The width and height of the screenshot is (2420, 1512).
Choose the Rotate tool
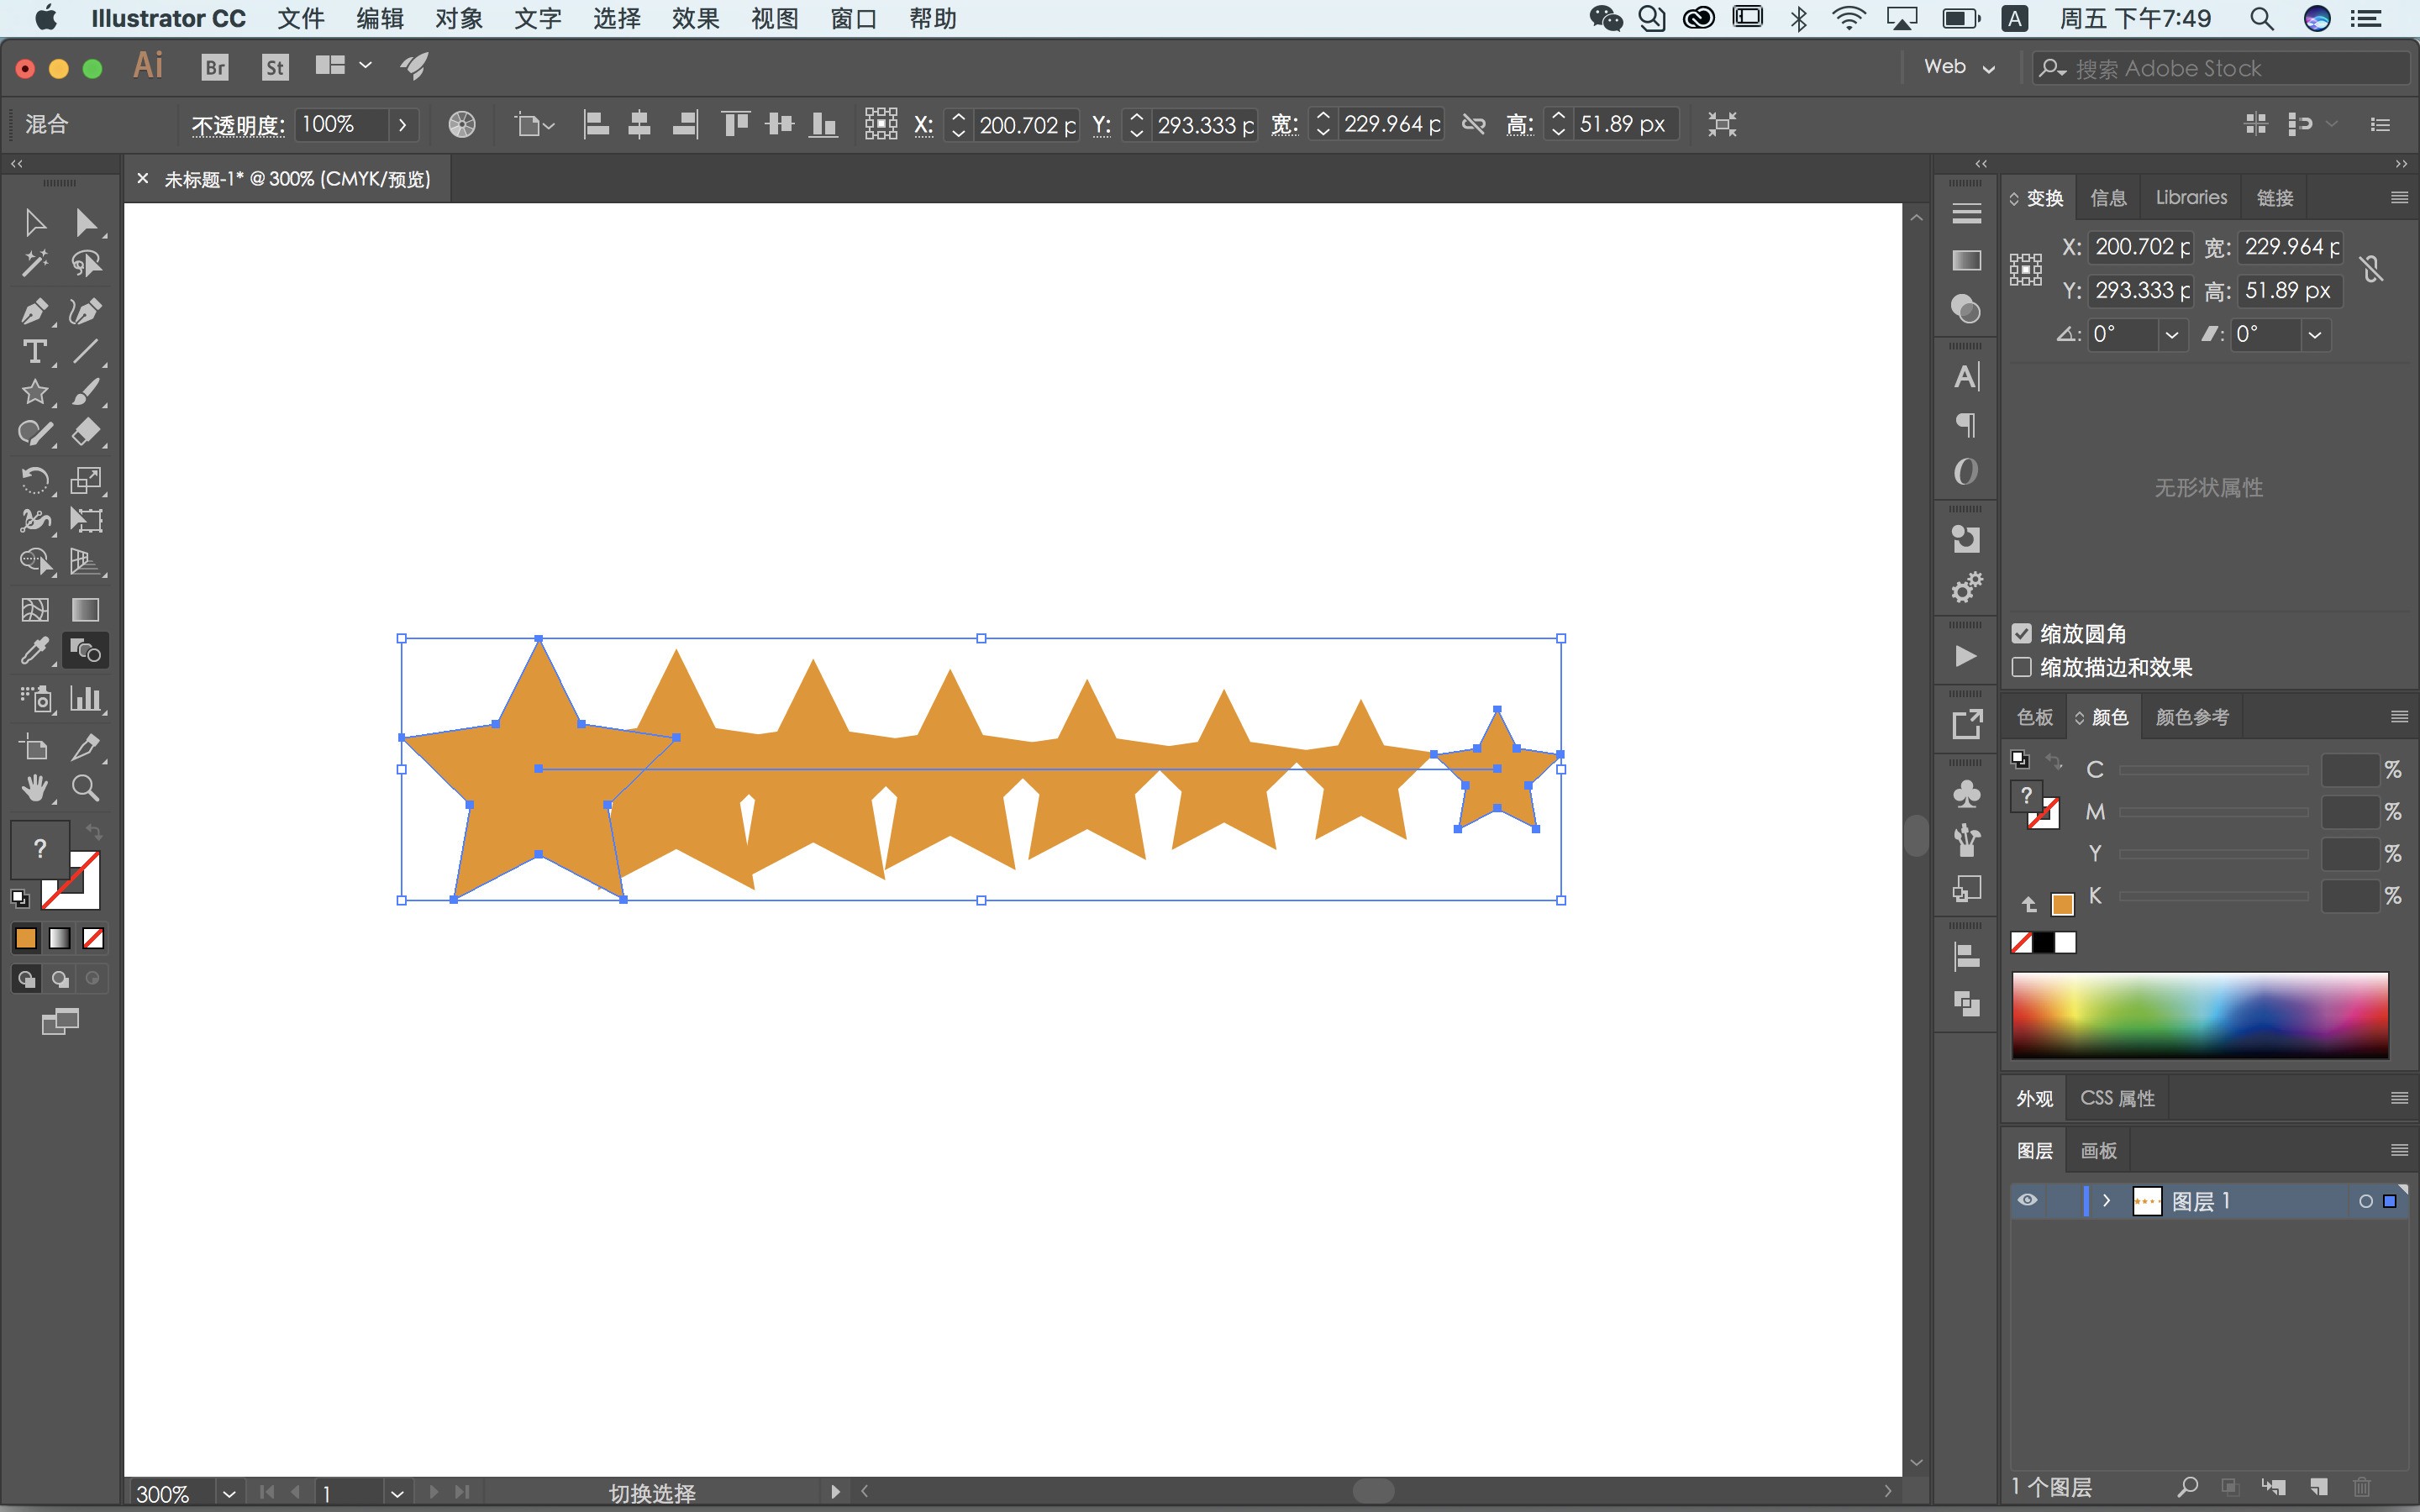[35, 480]
